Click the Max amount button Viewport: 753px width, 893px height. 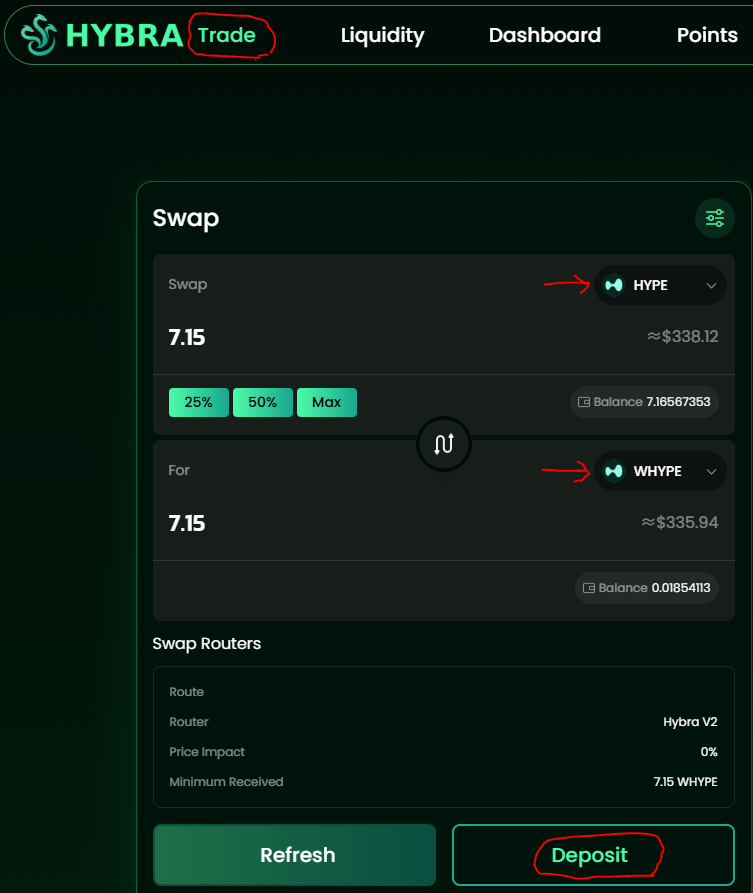click(x=327, y=402)
